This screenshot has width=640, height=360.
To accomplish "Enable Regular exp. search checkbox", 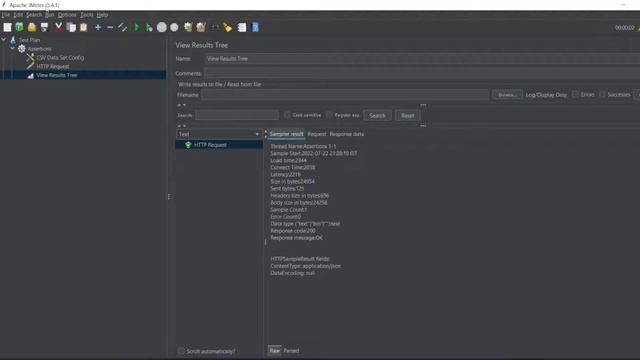I will pos(329,115).
